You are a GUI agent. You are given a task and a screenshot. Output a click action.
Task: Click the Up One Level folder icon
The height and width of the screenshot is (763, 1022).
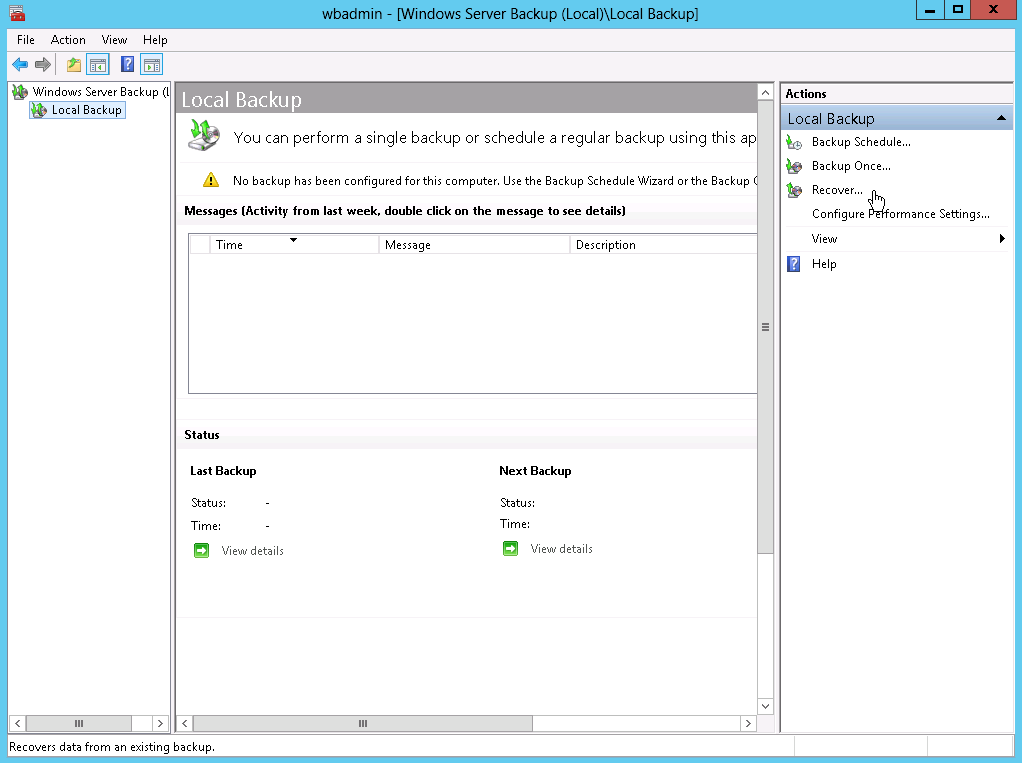(73, 65)
